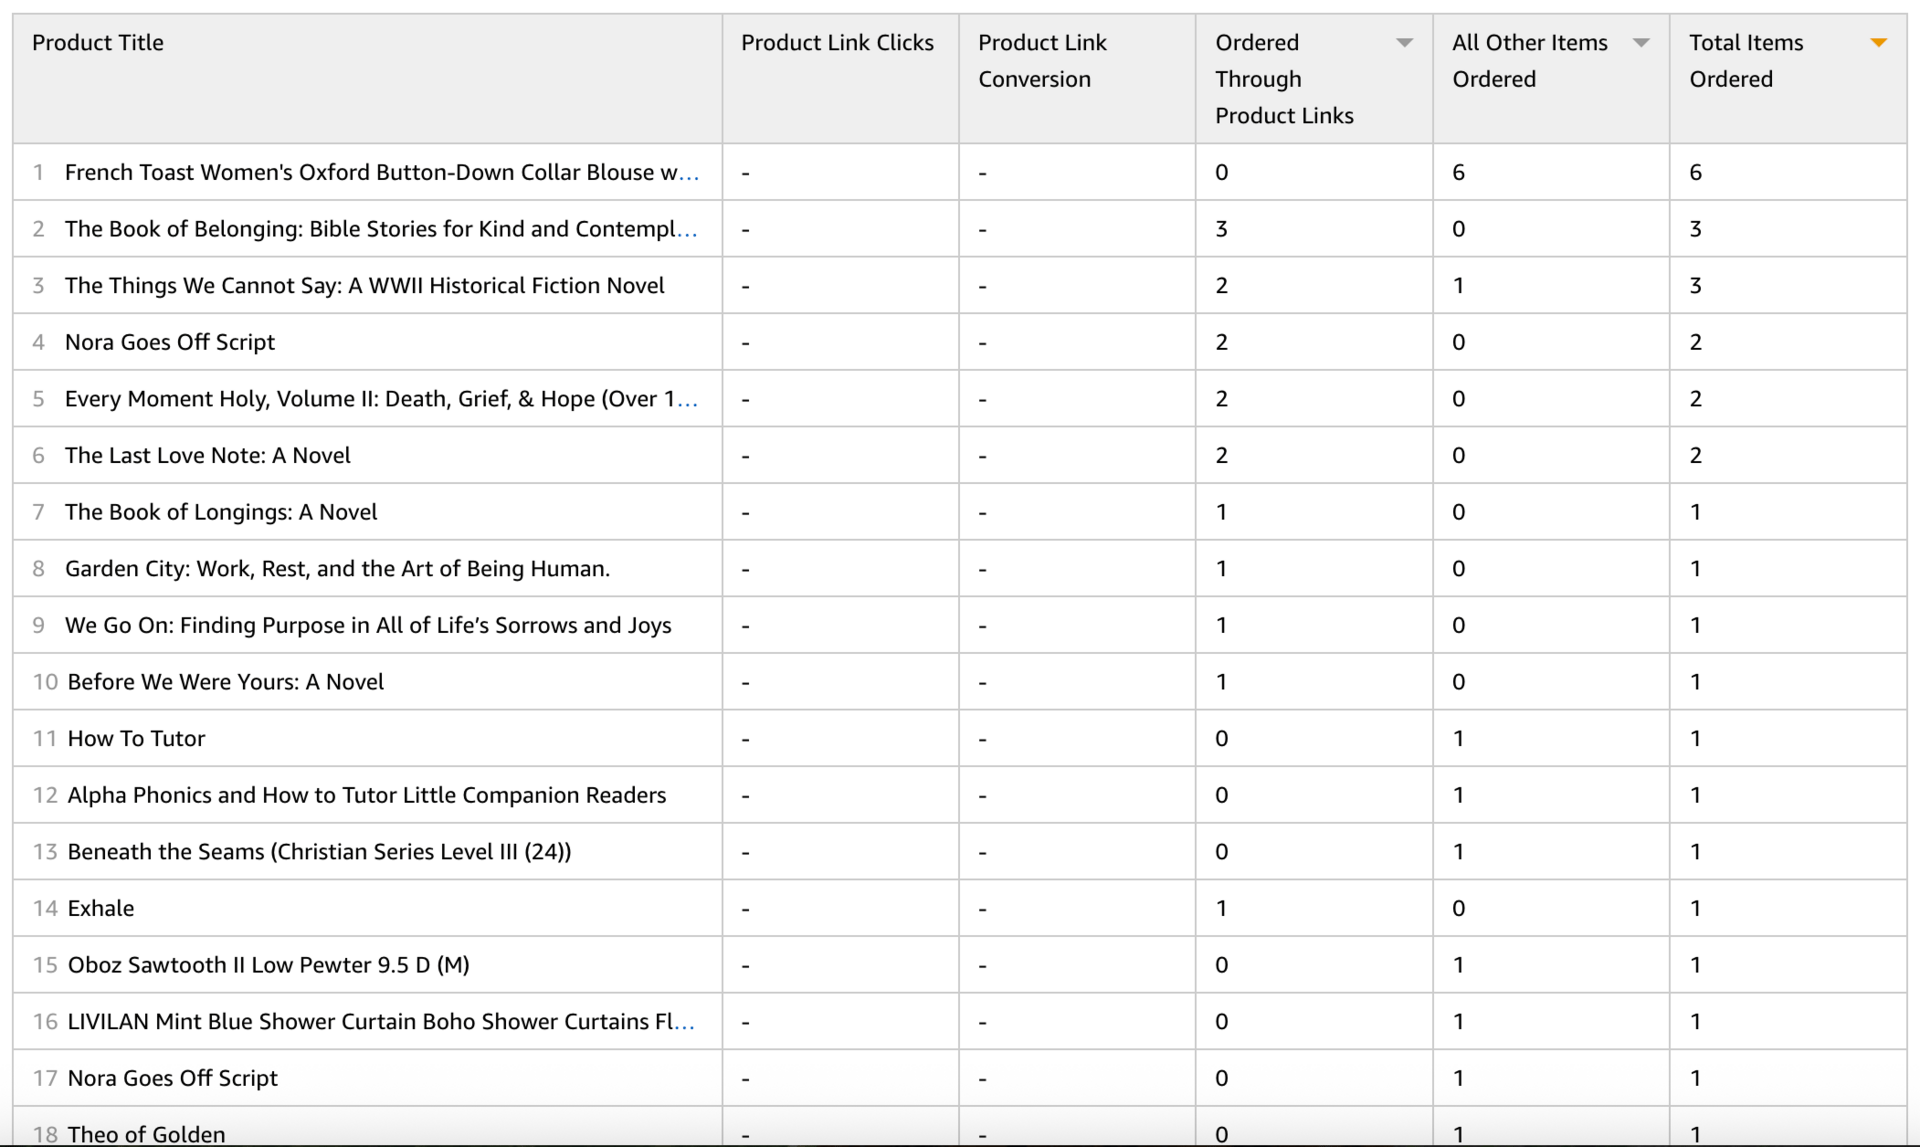Click sort arrow on Ordered Through Product Links

point(1404,43)
